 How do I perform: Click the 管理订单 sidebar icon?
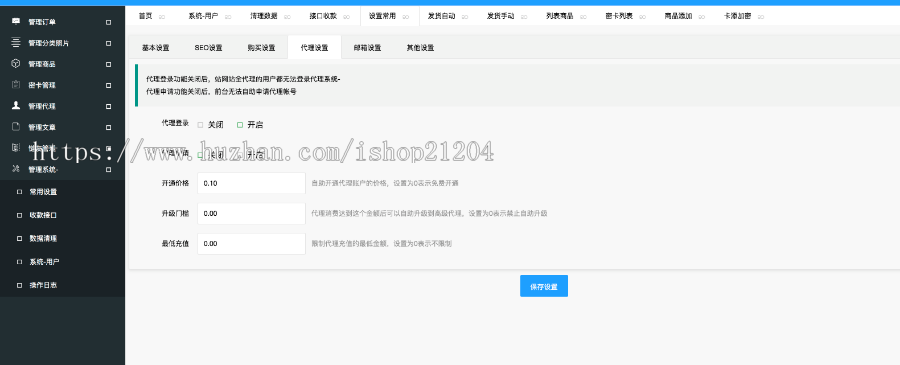click(x=16, y=22)
